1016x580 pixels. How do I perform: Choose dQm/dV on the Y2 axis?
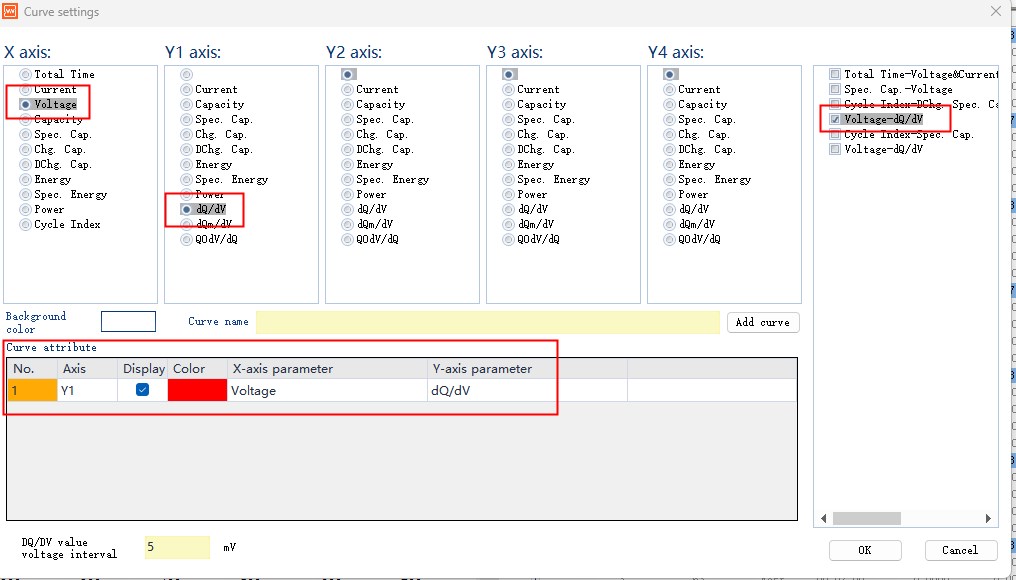(347, 224)
